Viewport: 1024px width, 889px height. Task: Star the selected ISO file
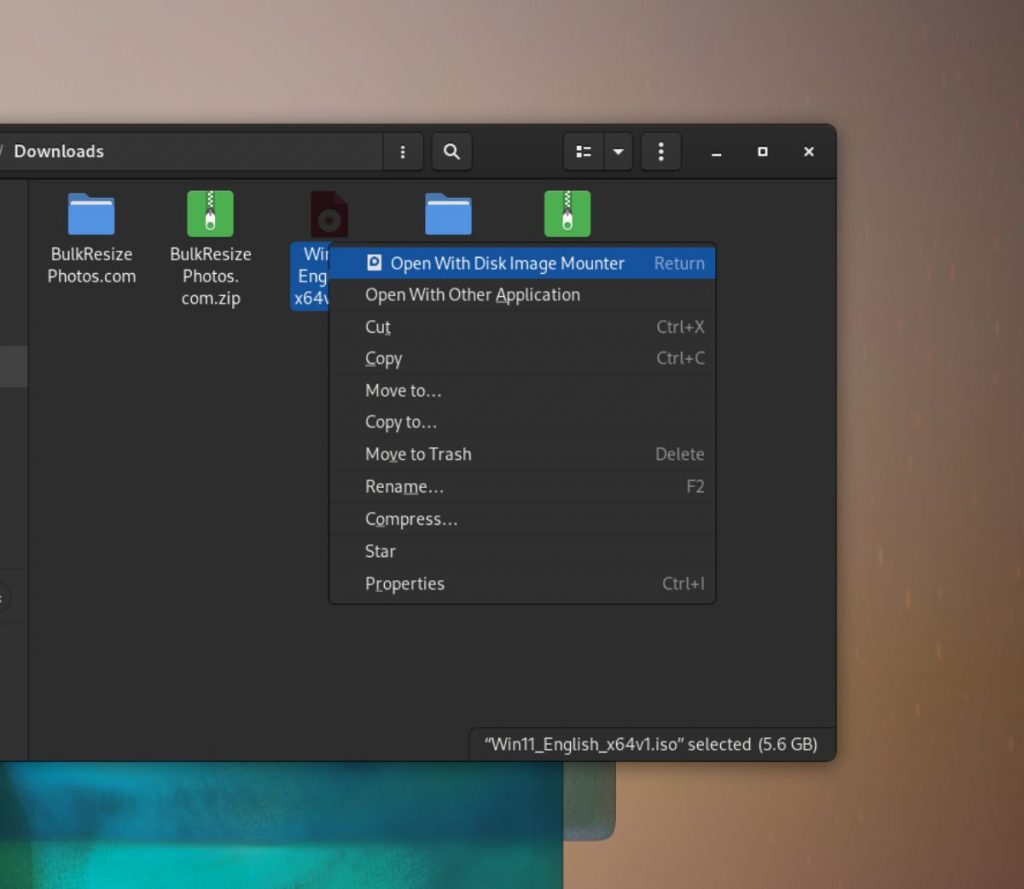pos(380,551)
